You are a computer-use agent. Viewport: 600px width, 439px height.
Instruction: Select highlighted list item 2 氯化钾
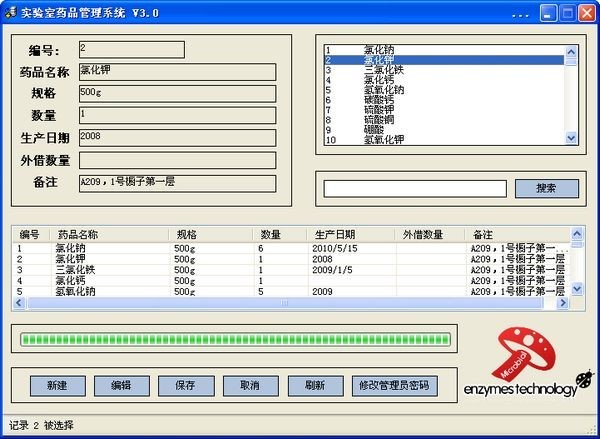[444, 60]
